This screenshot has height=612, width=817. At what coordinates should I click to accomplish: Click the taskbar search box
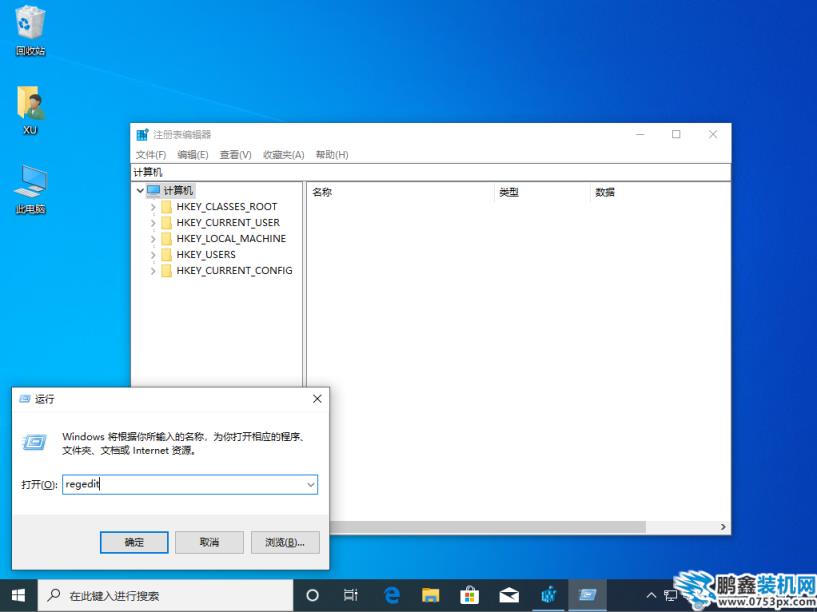[166, 595]
